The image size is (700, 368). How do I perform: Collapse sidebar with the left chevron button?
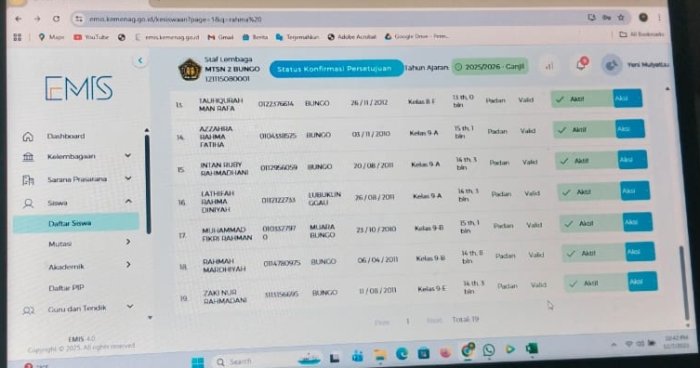click(140, 60)
